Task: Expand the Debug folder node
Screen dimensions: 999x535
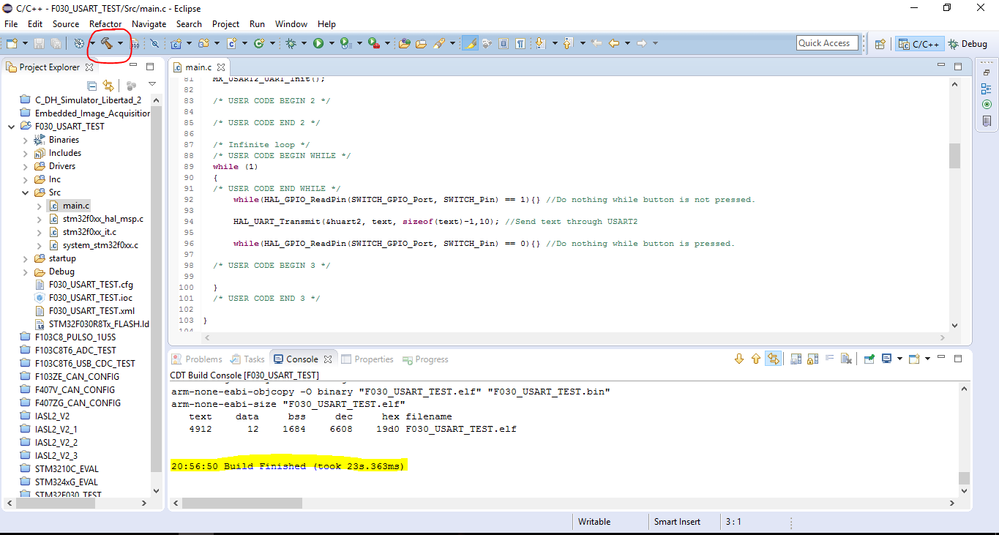Action: (25, 272)
